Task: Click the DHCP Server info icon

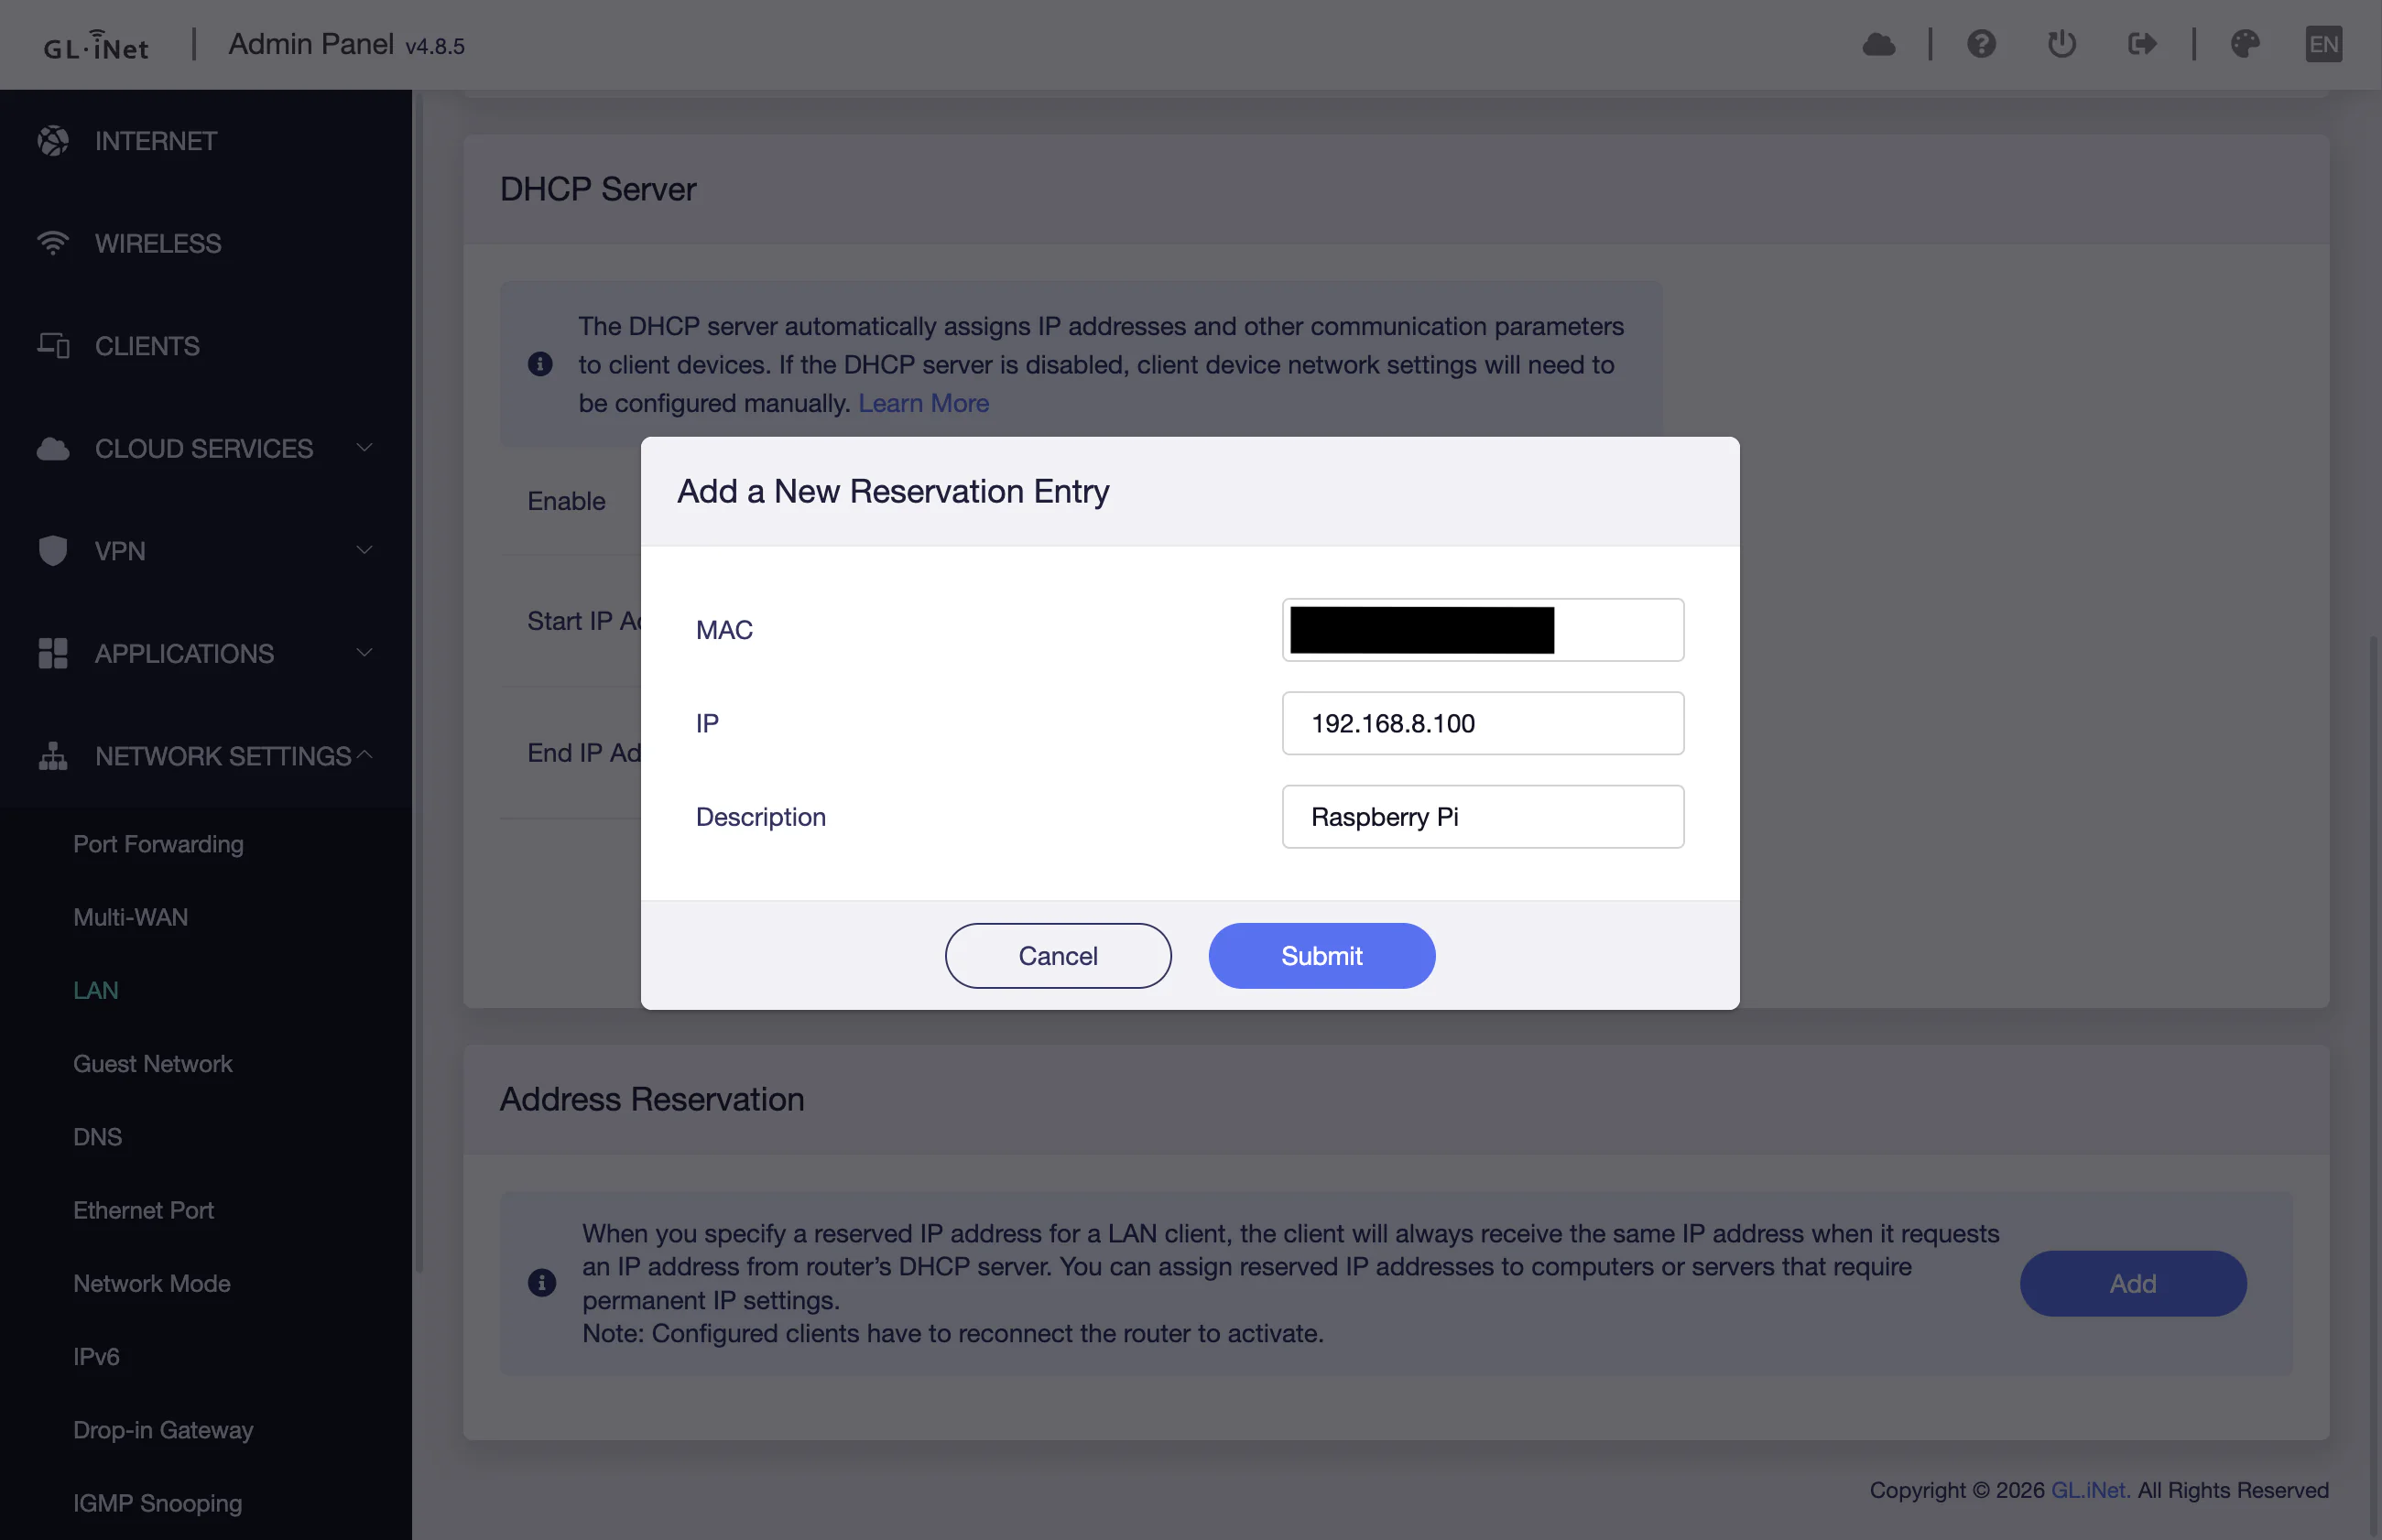Action: pyautogui.click(x=540, y=364)
